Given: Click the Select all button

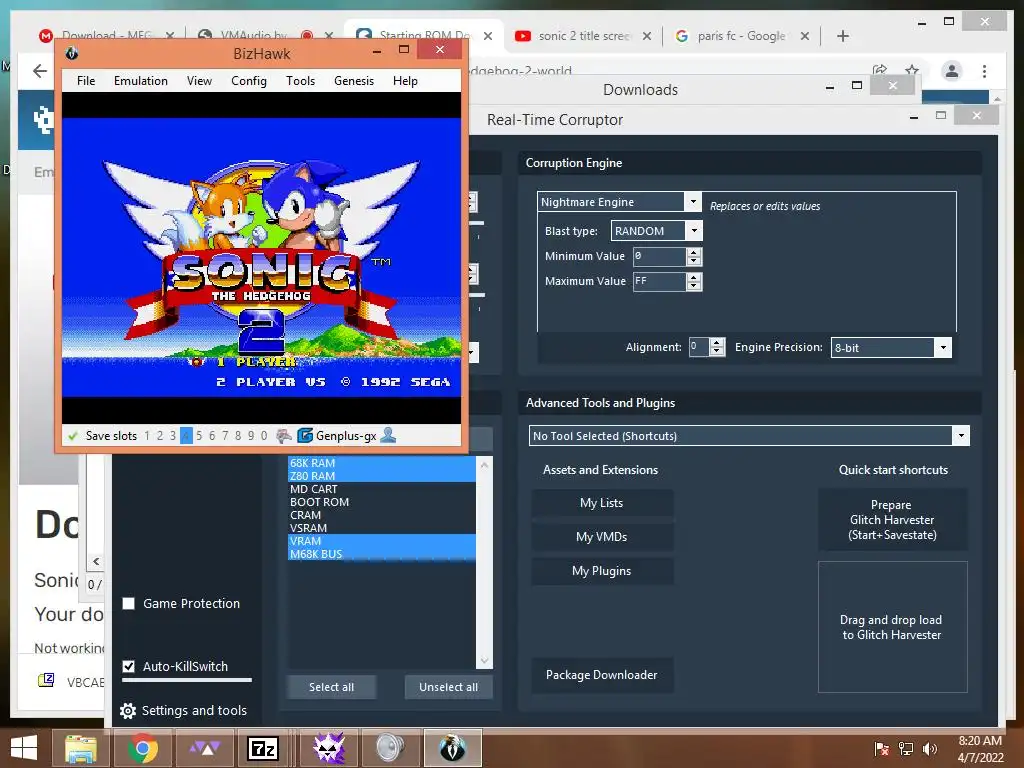Looking at the screenshot, I should (331, 687).
